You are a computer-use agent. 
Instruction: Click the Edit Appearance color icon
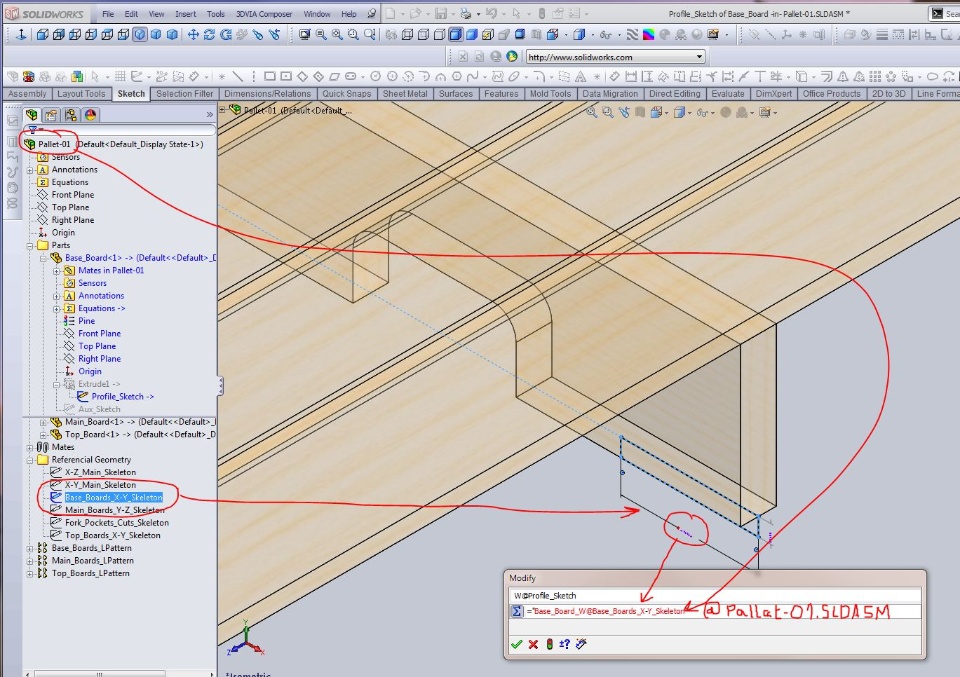point(648,35)
